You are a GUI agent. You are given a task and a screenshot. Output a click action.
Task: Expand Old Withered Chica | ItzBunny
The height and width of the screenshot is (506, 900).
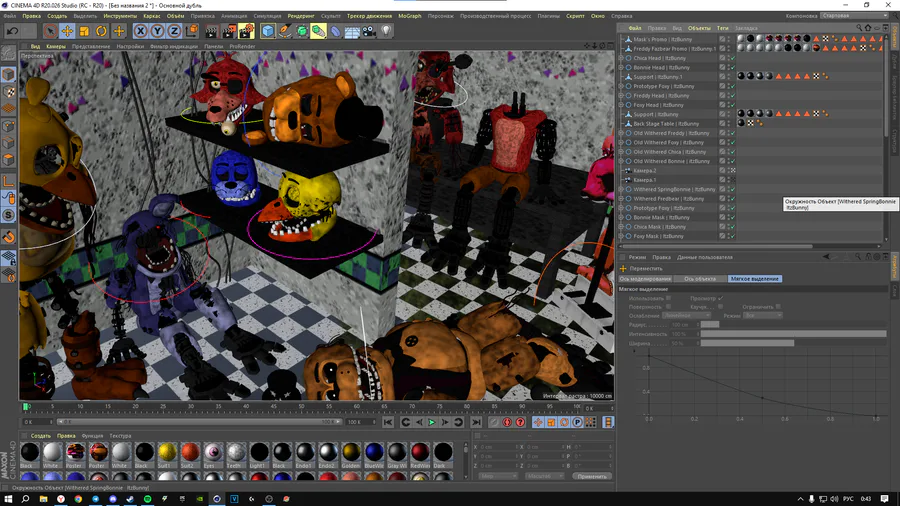click(620, 152)
